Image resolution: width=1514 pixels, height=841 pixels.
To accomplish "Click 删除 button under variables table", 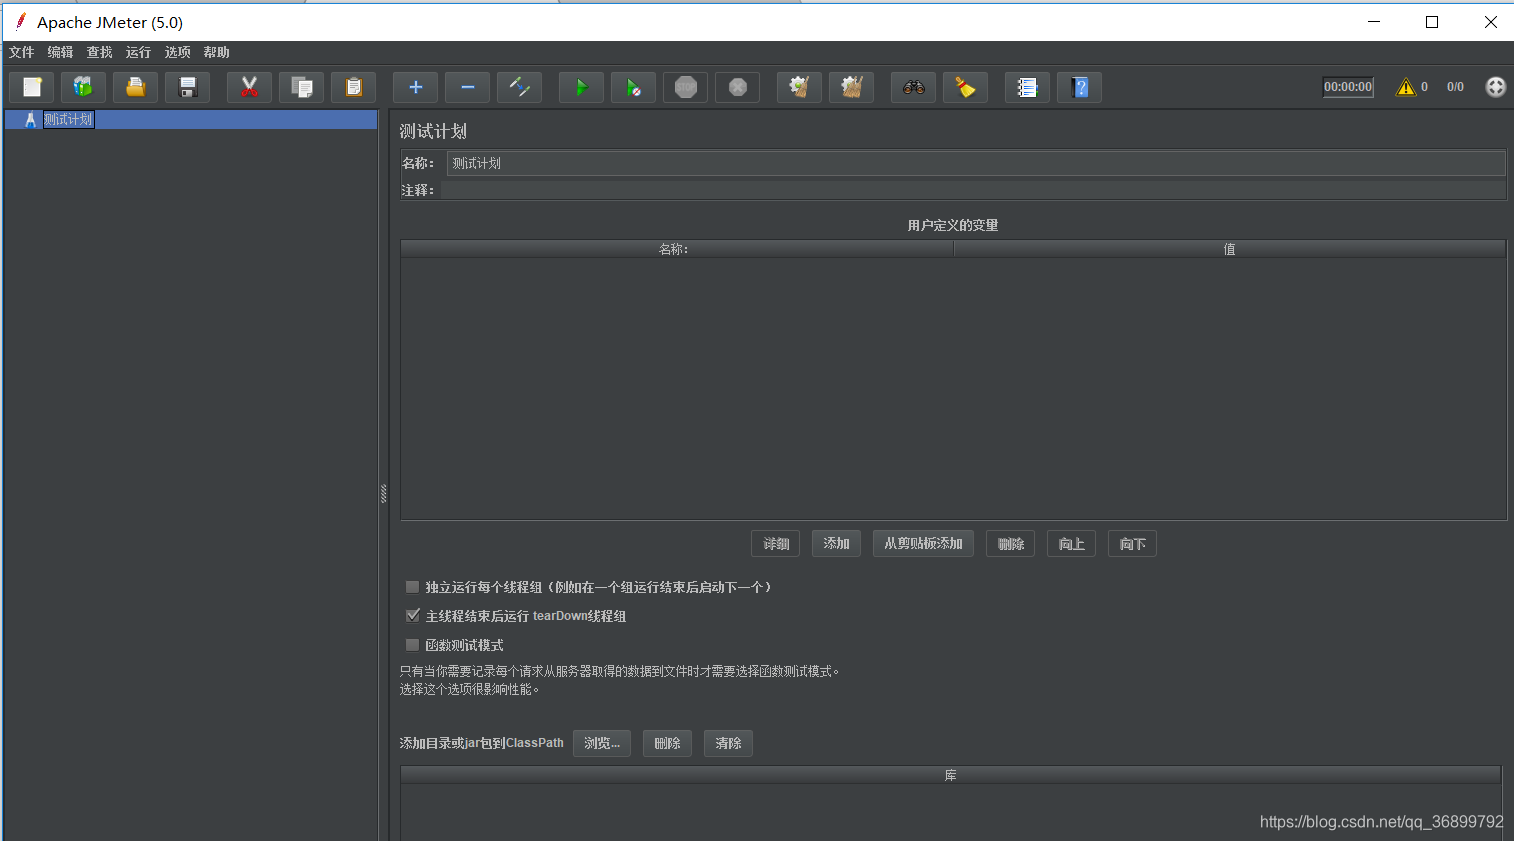I will 1010,544.
